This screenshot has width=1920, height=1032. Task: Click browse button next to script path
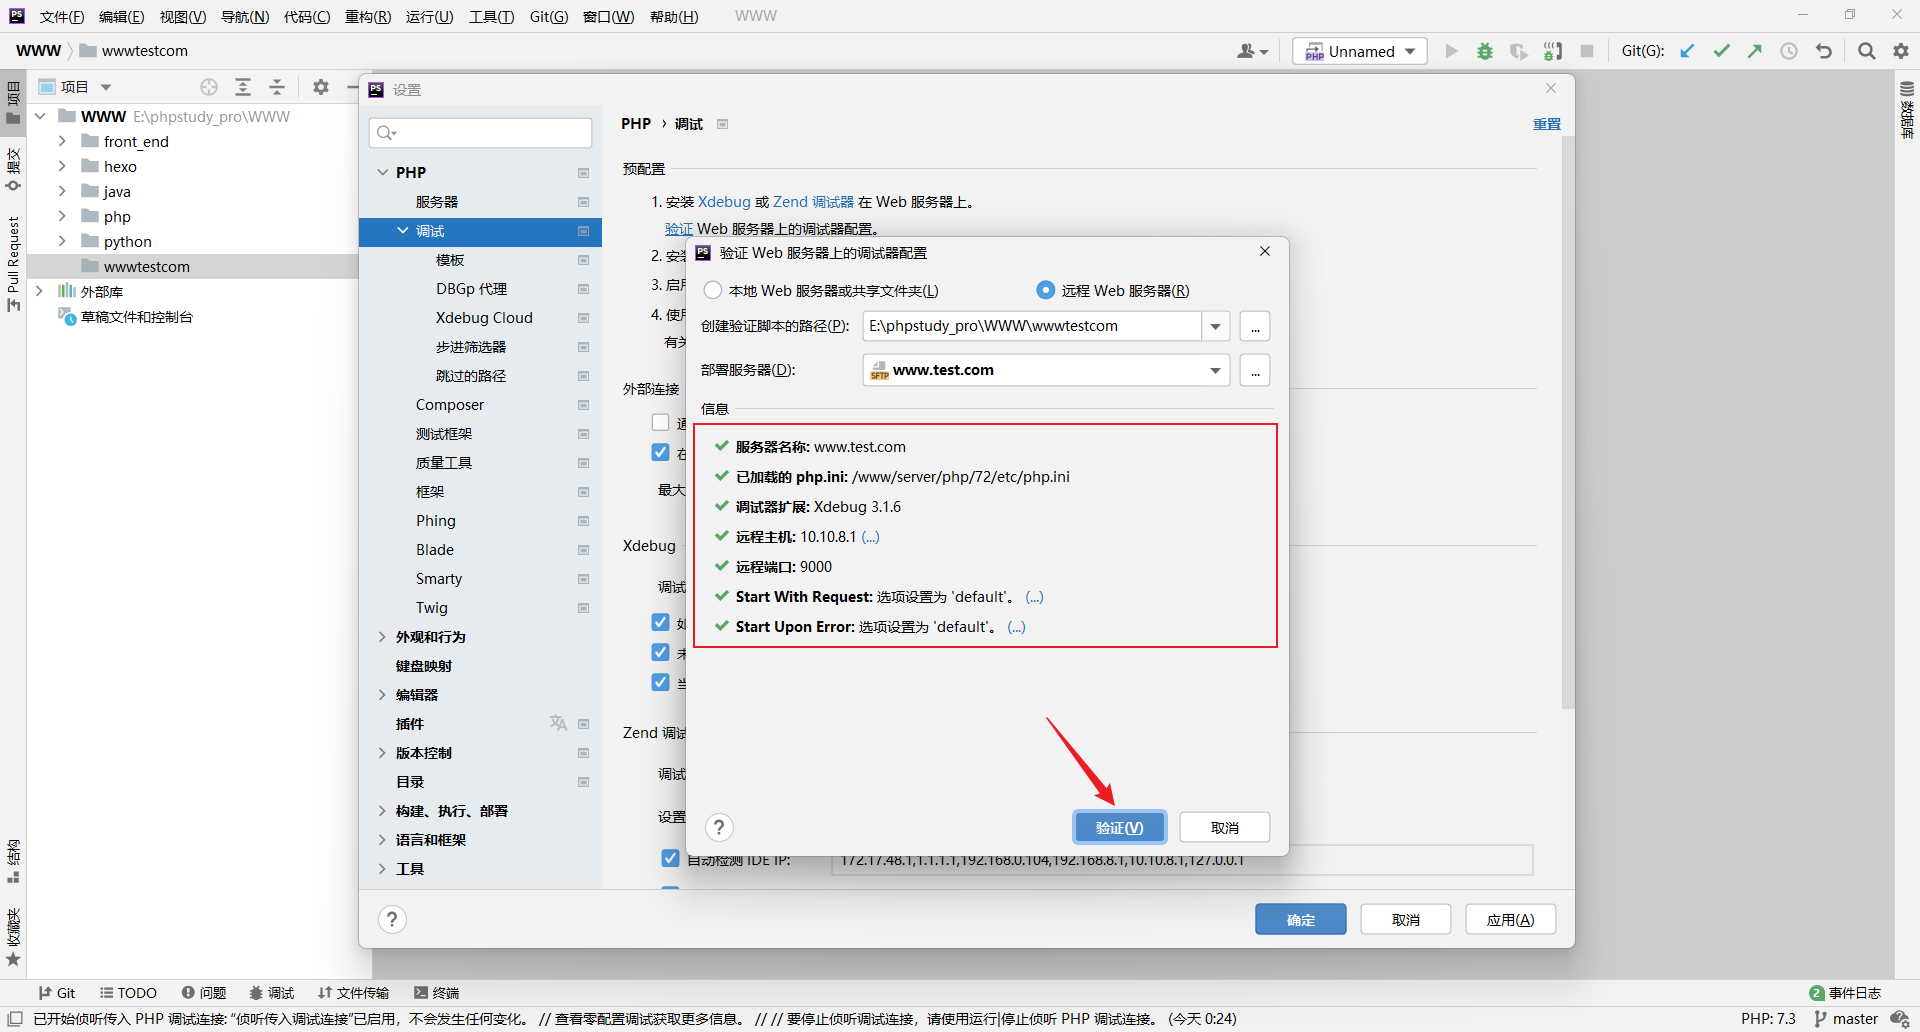tap(1255, 326)
